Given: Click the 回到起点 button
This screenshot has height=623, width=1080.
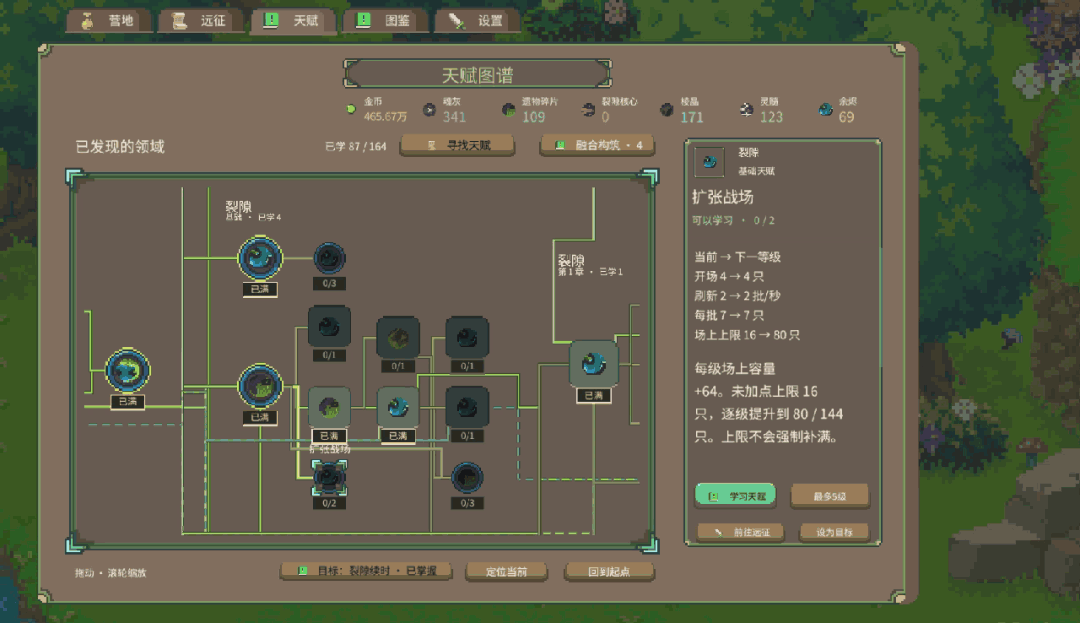Looking at the screenshot, I should pos(609,571).
